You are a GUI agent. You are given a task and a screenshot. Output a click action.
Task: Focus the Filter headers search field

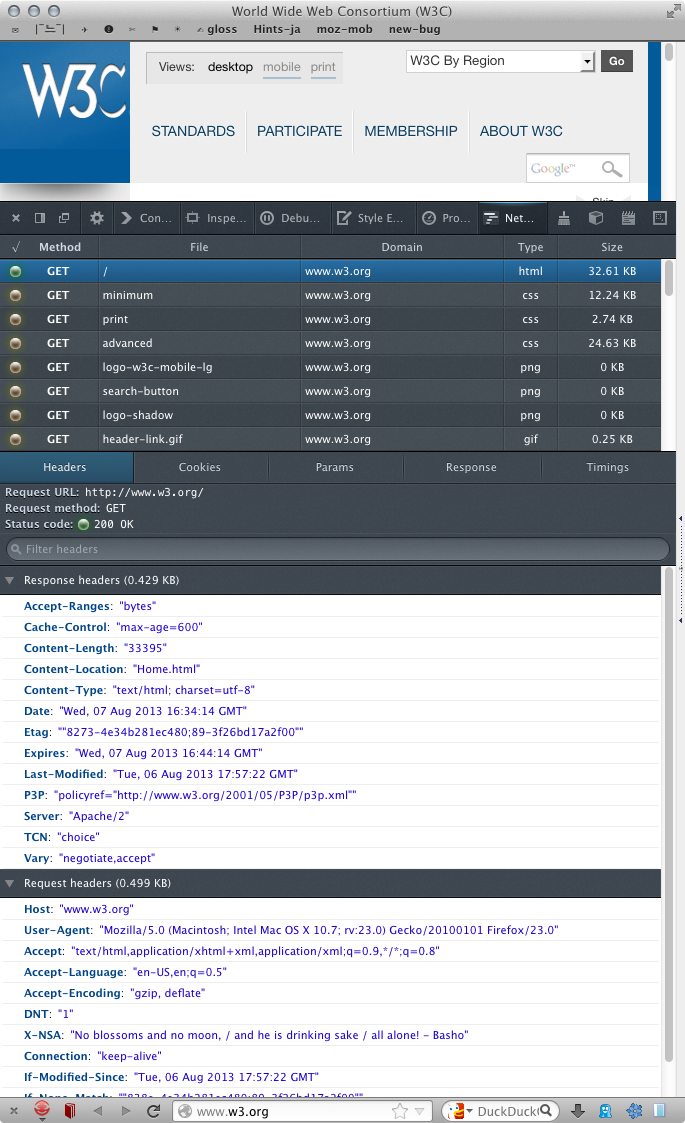337,549
